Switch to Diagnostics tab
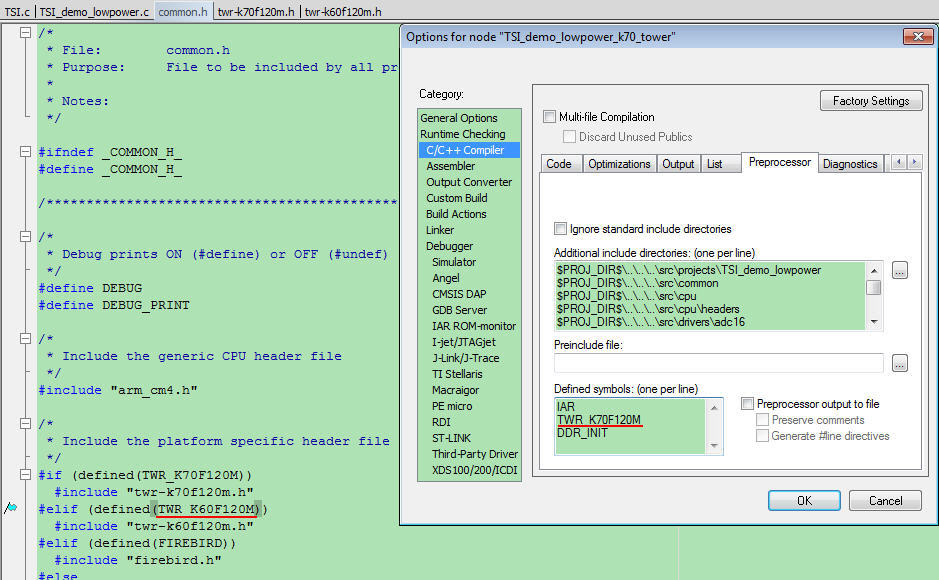Viewport: 939px width, 580px height. [x=850, y=164]
